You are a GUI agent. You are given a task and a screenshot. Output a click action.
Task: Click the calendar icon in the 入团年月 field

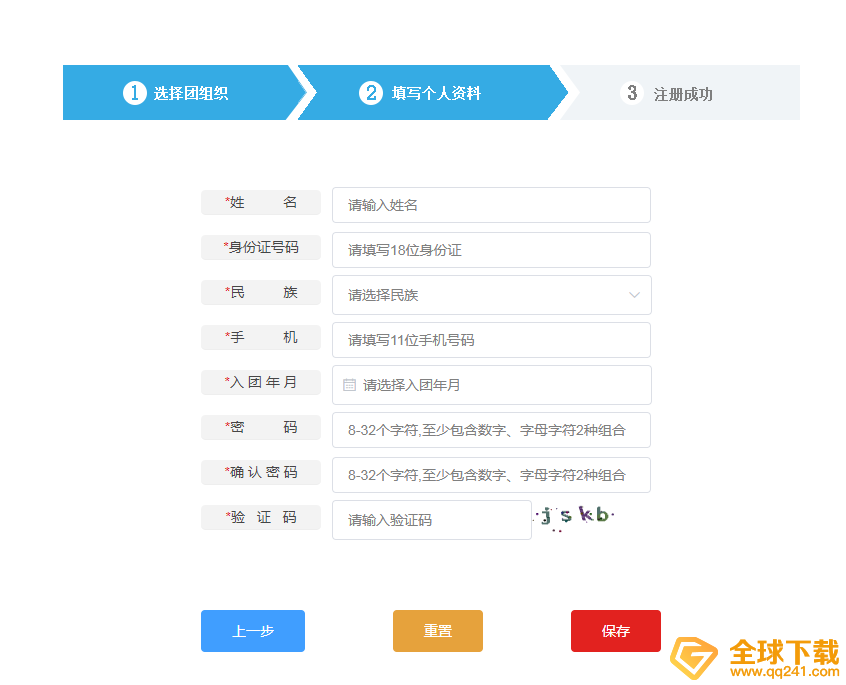tap(349, 385)
